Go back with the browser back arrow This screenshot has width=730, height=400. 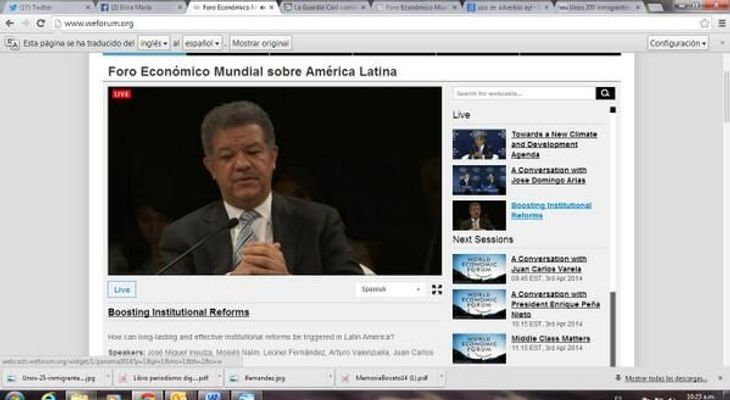[9, 23]
